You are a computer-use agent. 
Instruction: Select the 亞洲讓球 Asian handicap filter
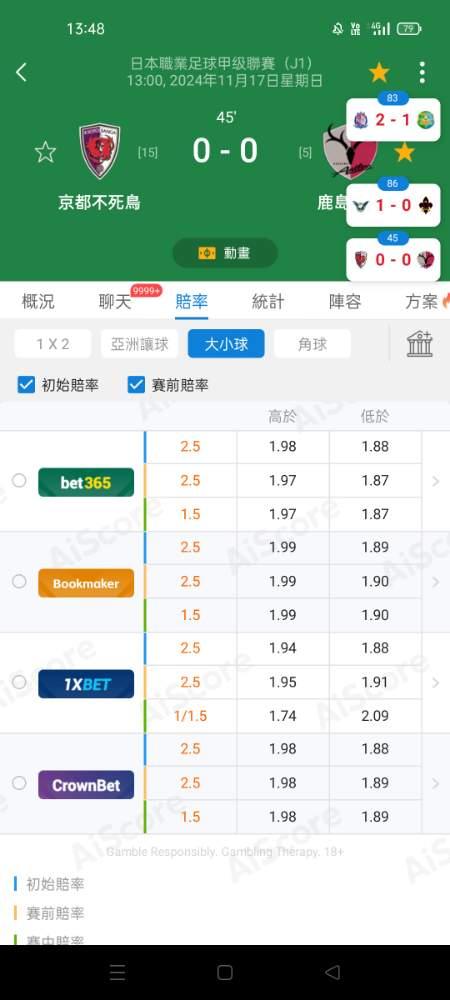(140, 344)
